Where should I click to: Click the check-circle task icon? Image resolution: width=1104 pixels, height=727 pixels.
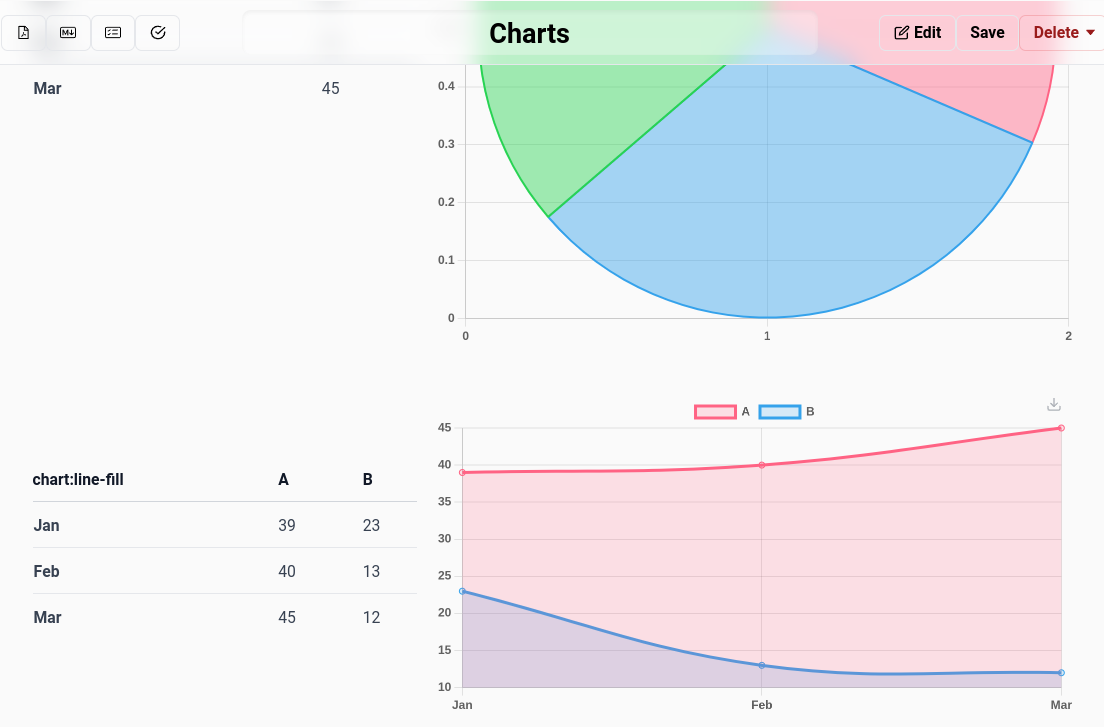click(157, 32)
